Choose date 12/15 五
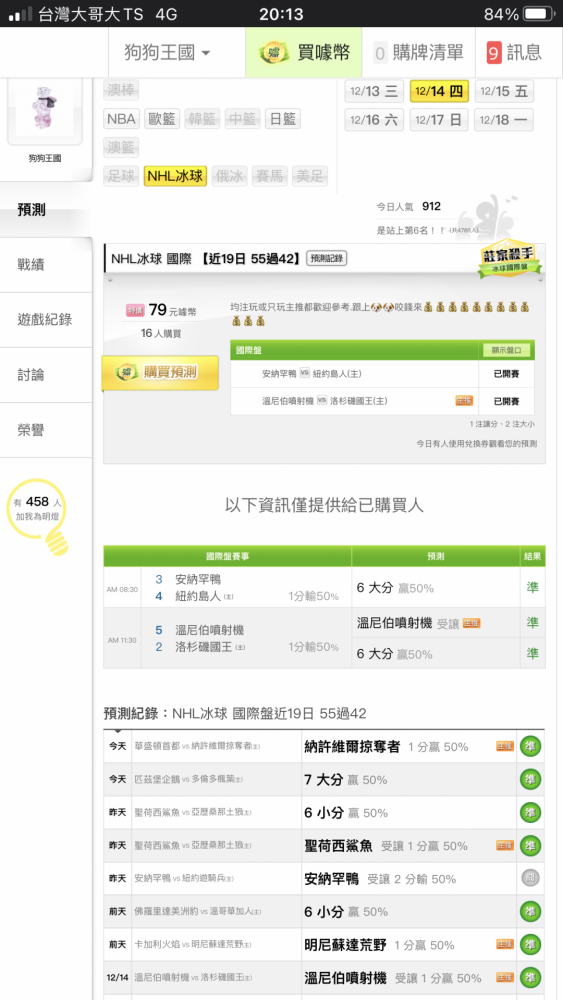 (x=504, y=91)
